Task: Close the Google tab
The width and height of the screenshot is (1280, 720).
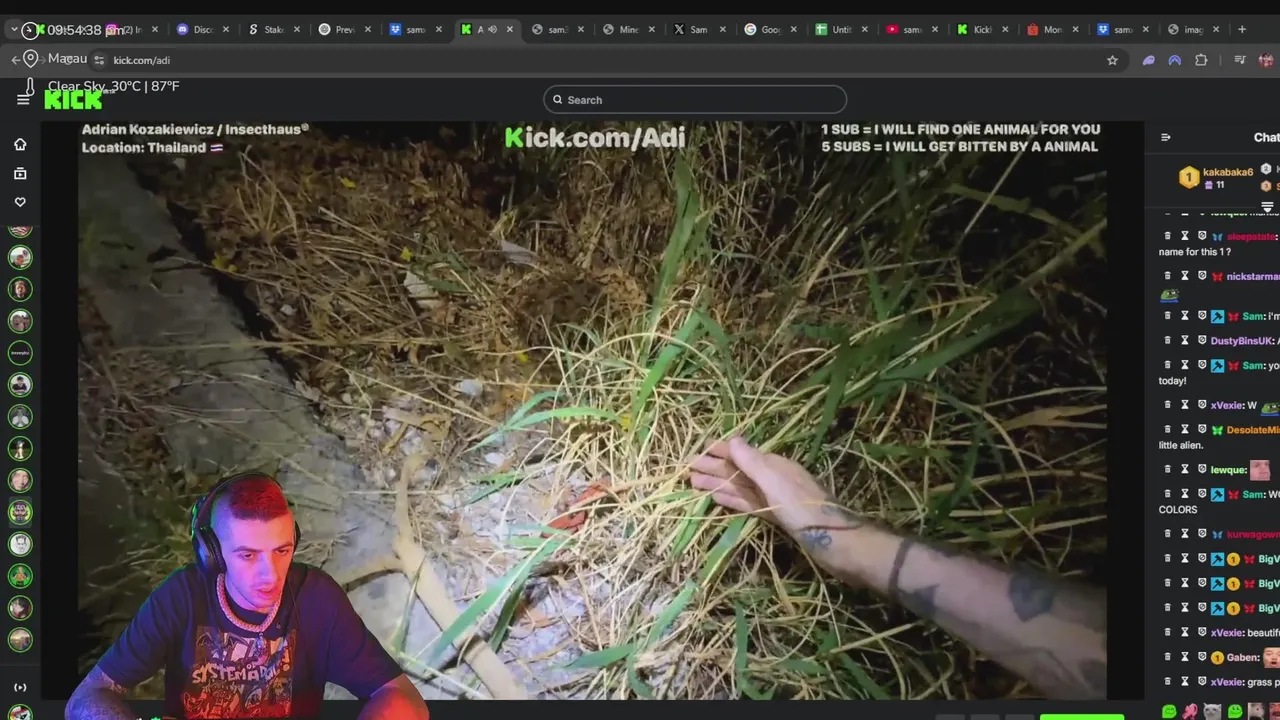Action: 793,30
